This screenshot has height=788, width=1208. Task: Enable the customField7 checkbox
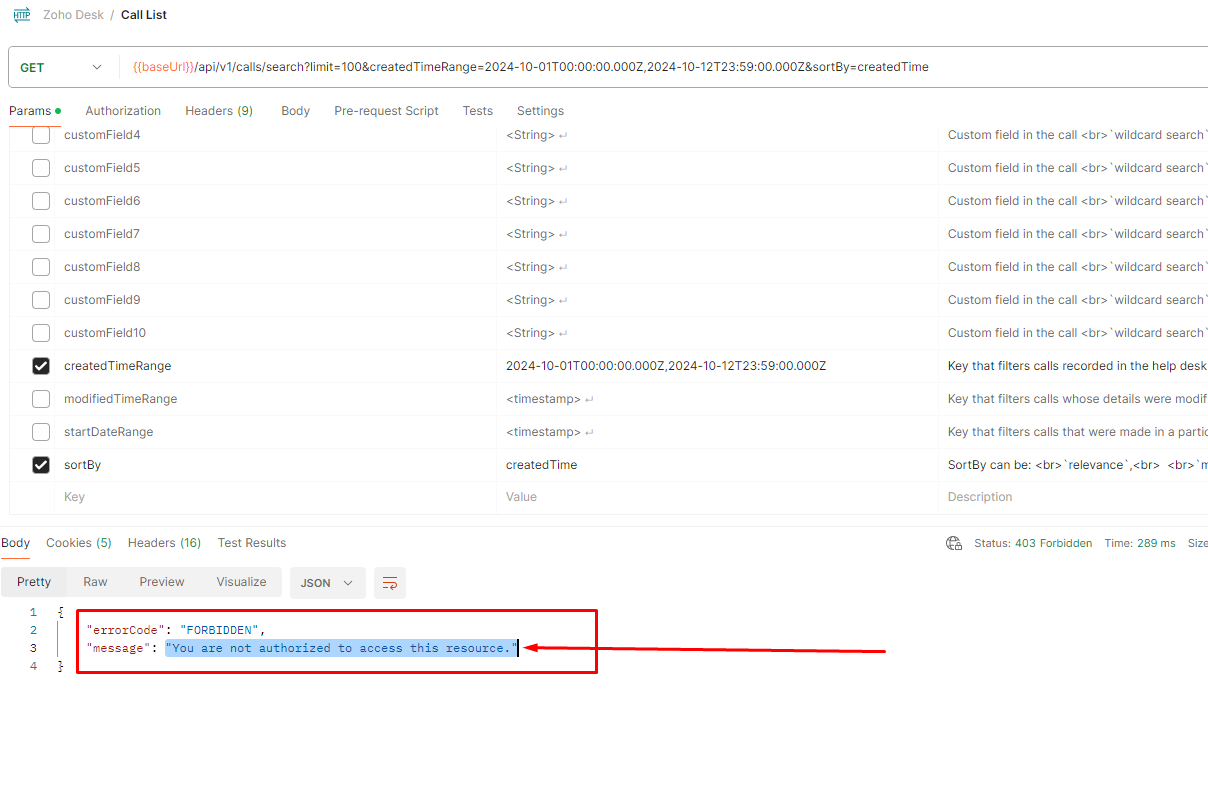click(x=41, y=234)
